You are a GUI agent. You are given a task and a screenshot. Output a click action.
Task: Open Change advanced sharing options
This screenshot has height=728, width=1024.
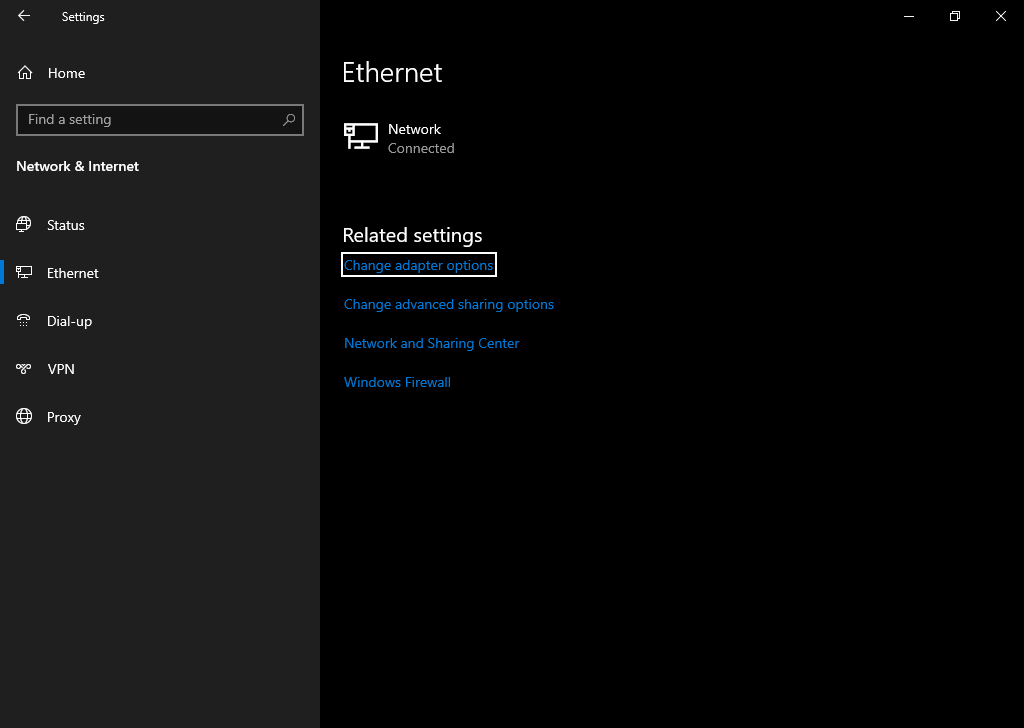(448, 304)
